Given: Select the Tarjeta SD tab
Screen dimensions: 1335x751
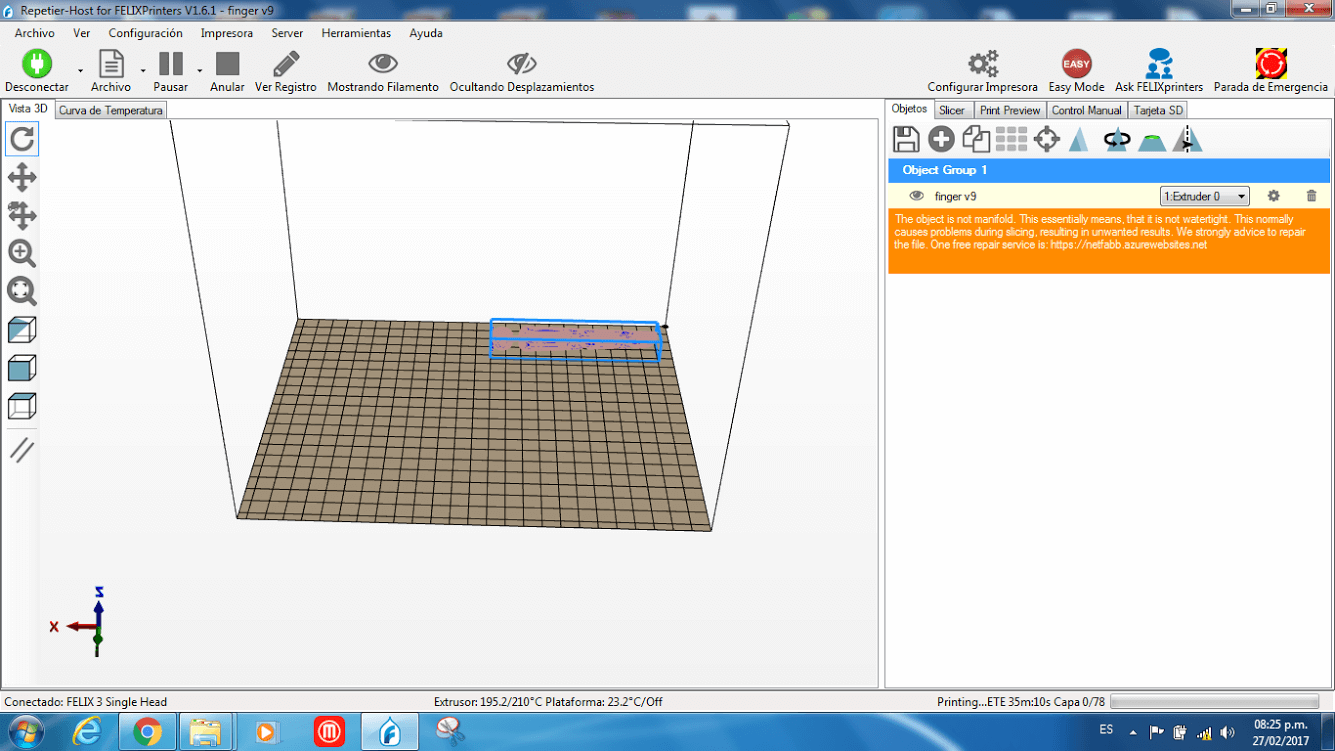Looking at the screenshot, I should point(1158,110).
